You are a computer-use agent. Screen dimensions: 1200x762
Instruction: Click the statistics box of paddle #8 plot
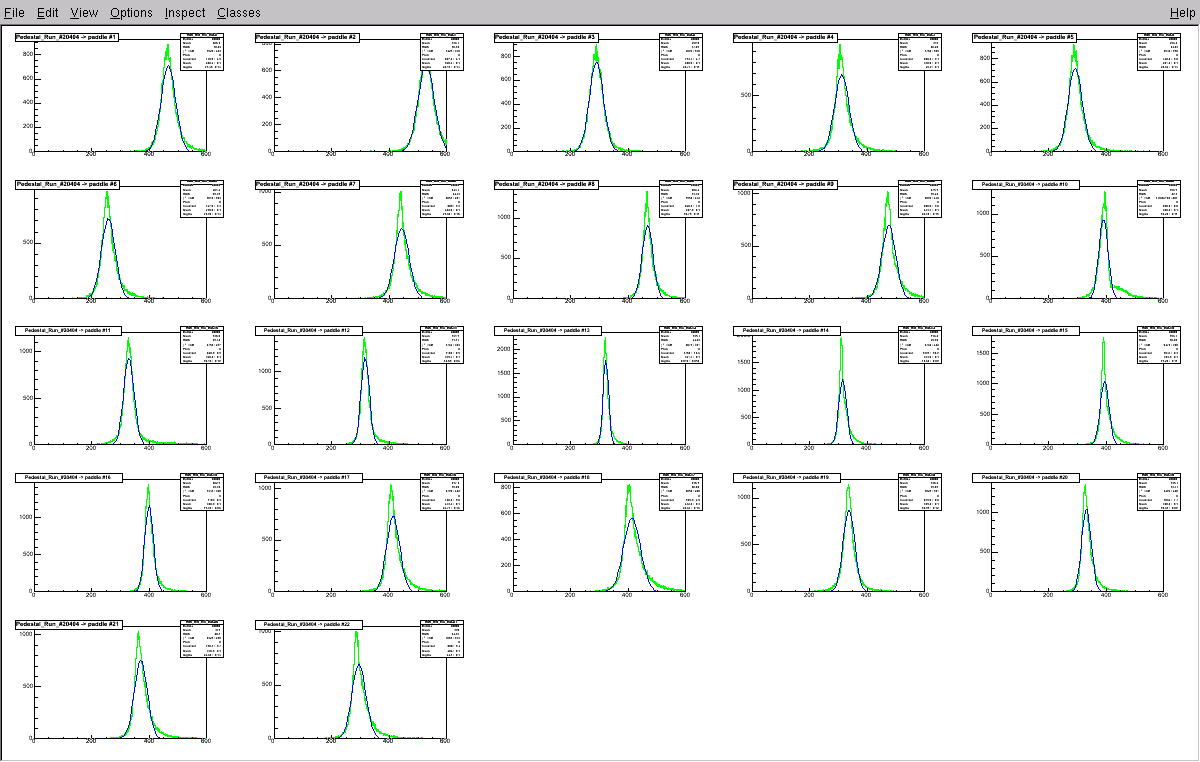pyautogui.click(x=681, y=199)
